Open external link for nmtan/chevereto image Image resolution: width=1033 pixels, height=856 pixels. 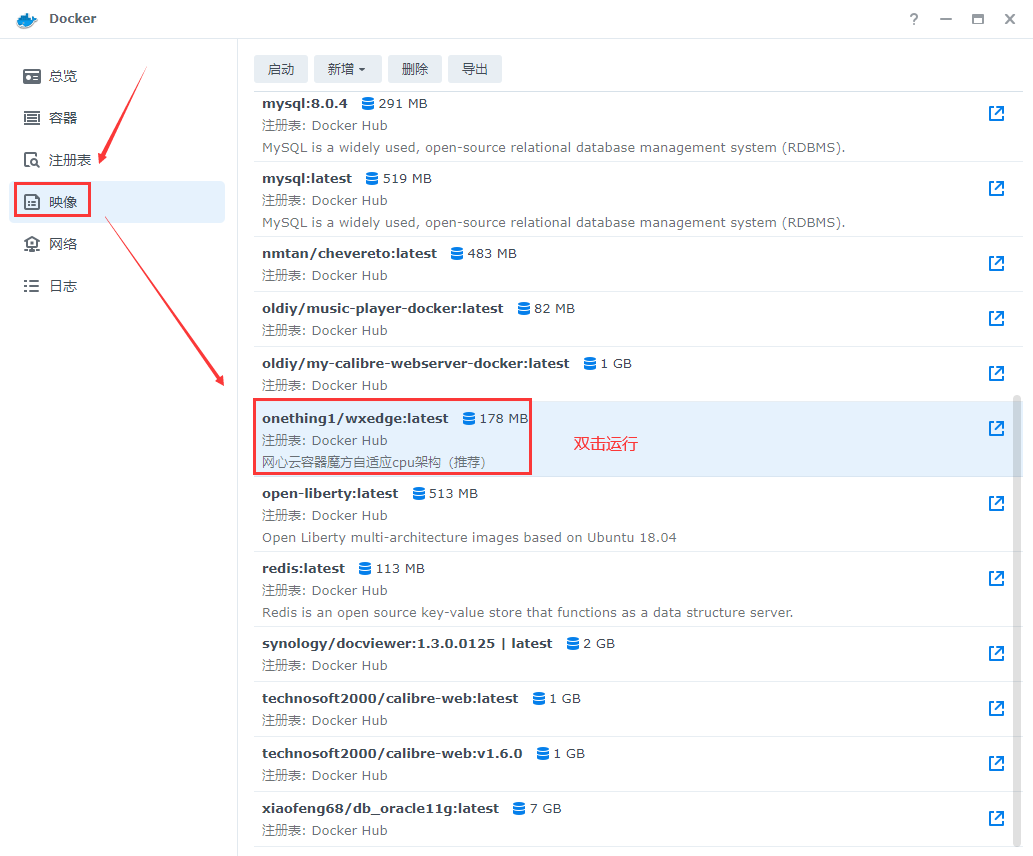(996, 263)
